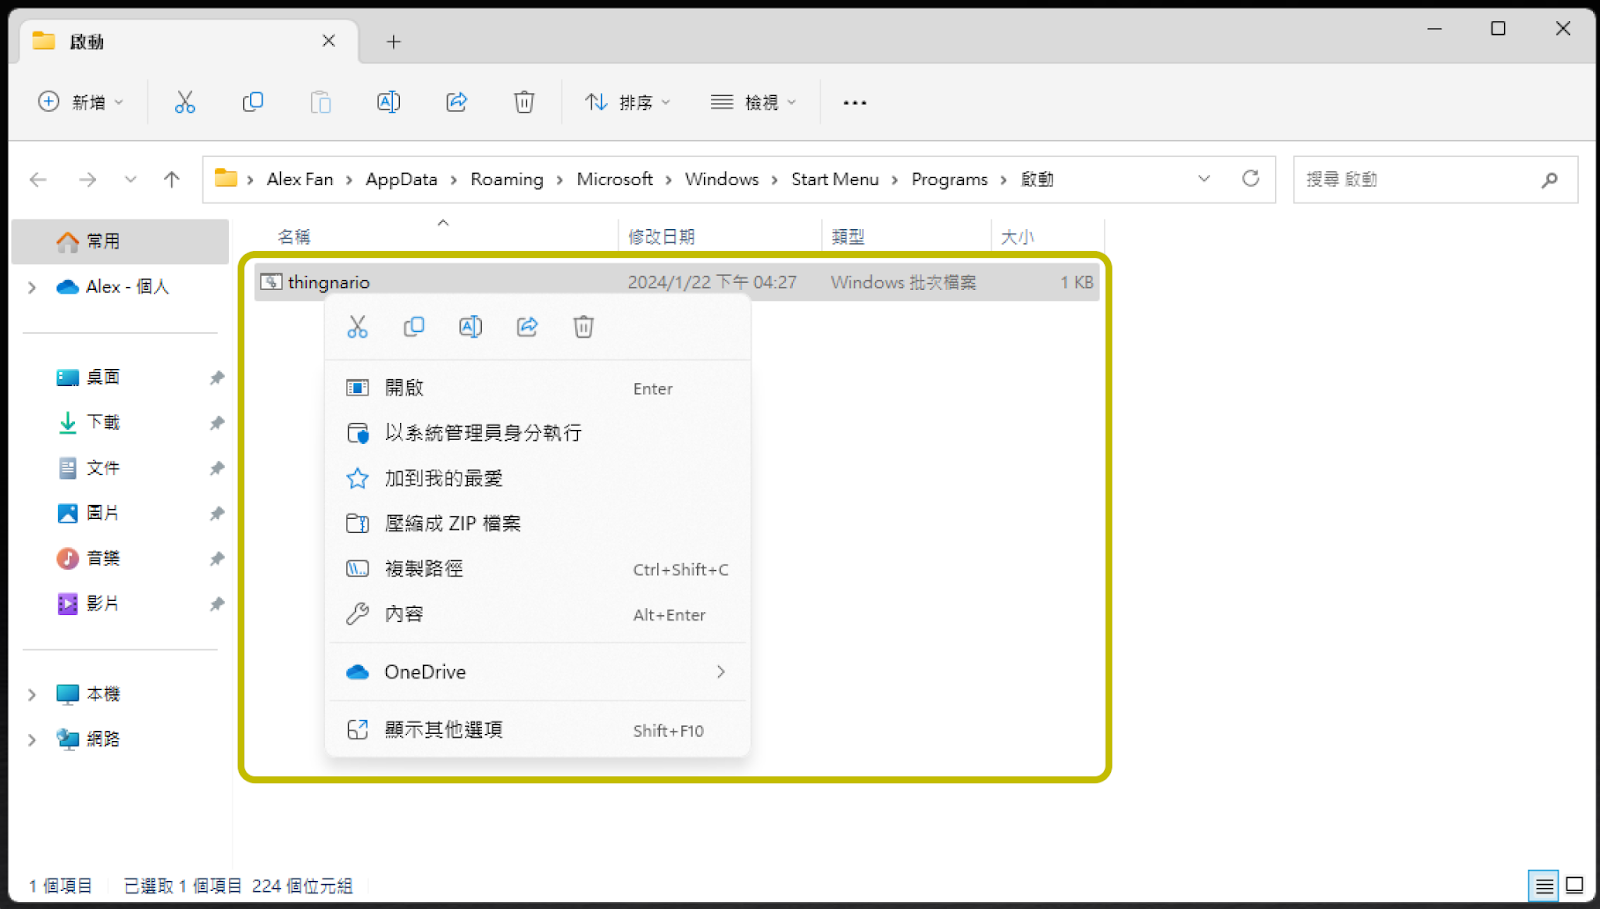Open the see-more ellipsis in the toolbar
Screen dimensions: 1600x909
[854, 101]
